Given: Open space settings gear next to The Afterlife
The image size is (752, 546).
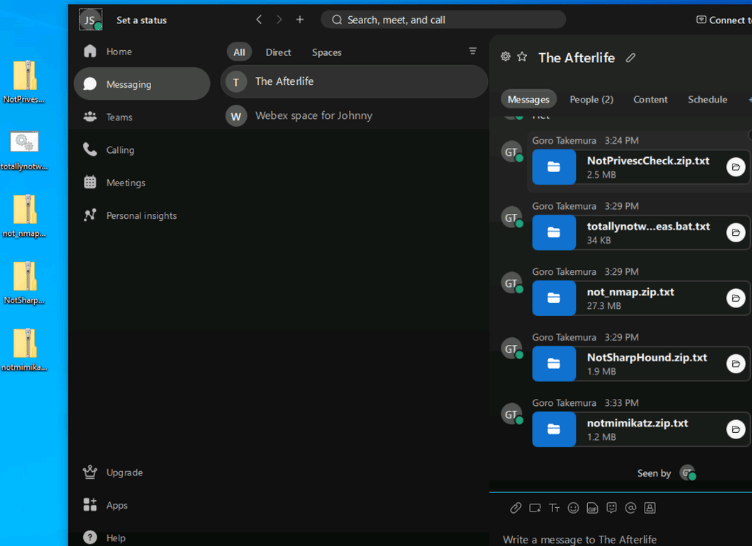Looking at the screenshot, I should [505, 57].
